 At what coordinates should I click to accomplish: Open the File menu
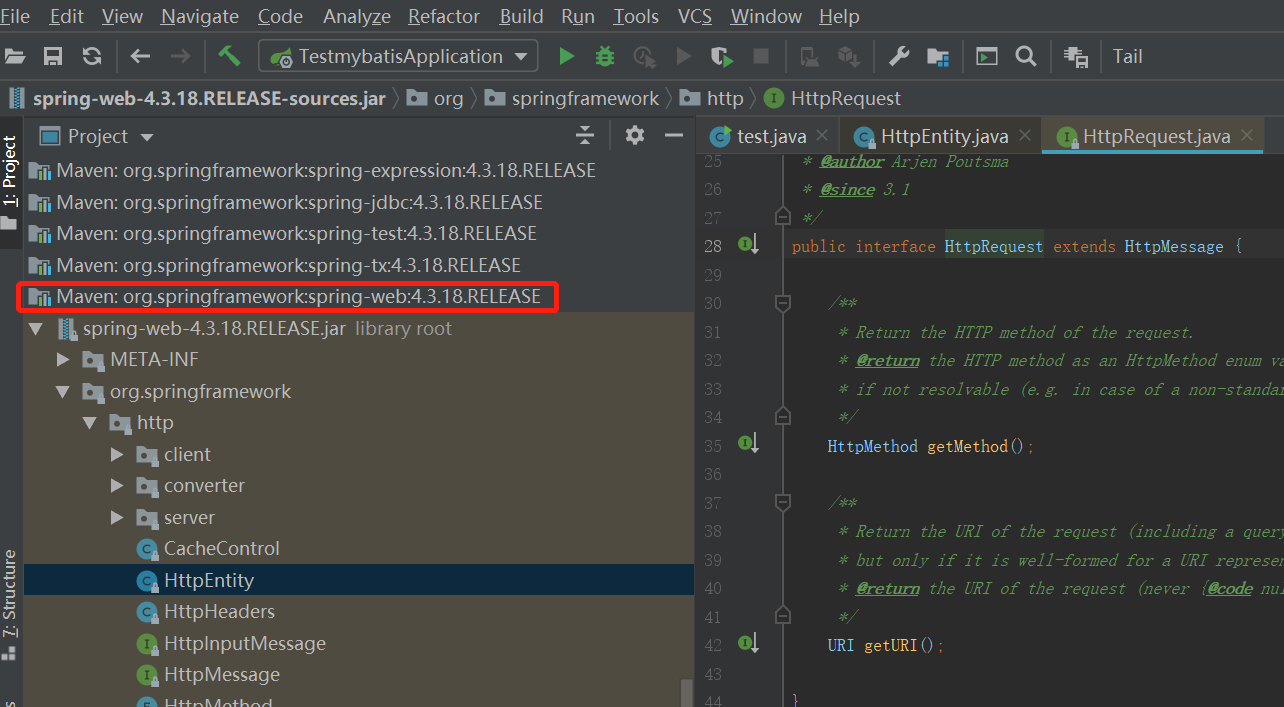click(x=15, y=16)
